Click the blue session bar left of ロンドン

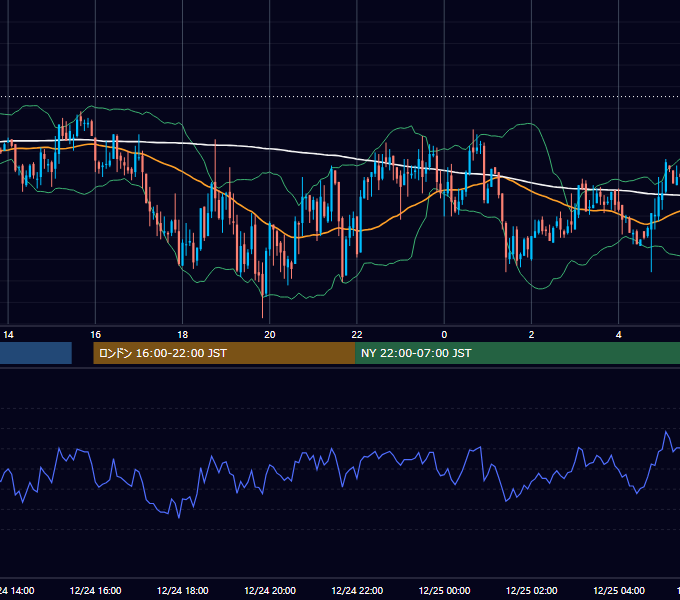(36, 353)
